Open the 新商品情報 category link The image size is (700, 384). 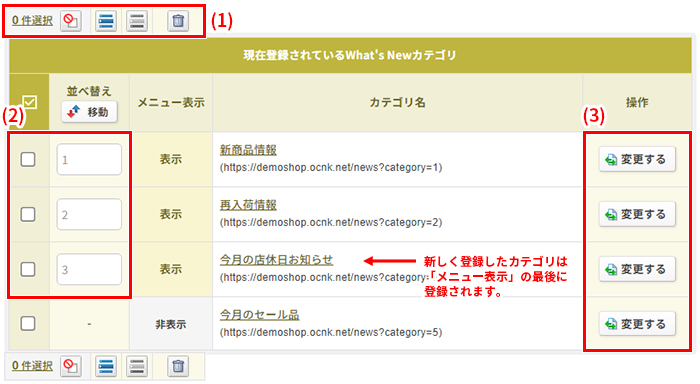coord(248,150)
